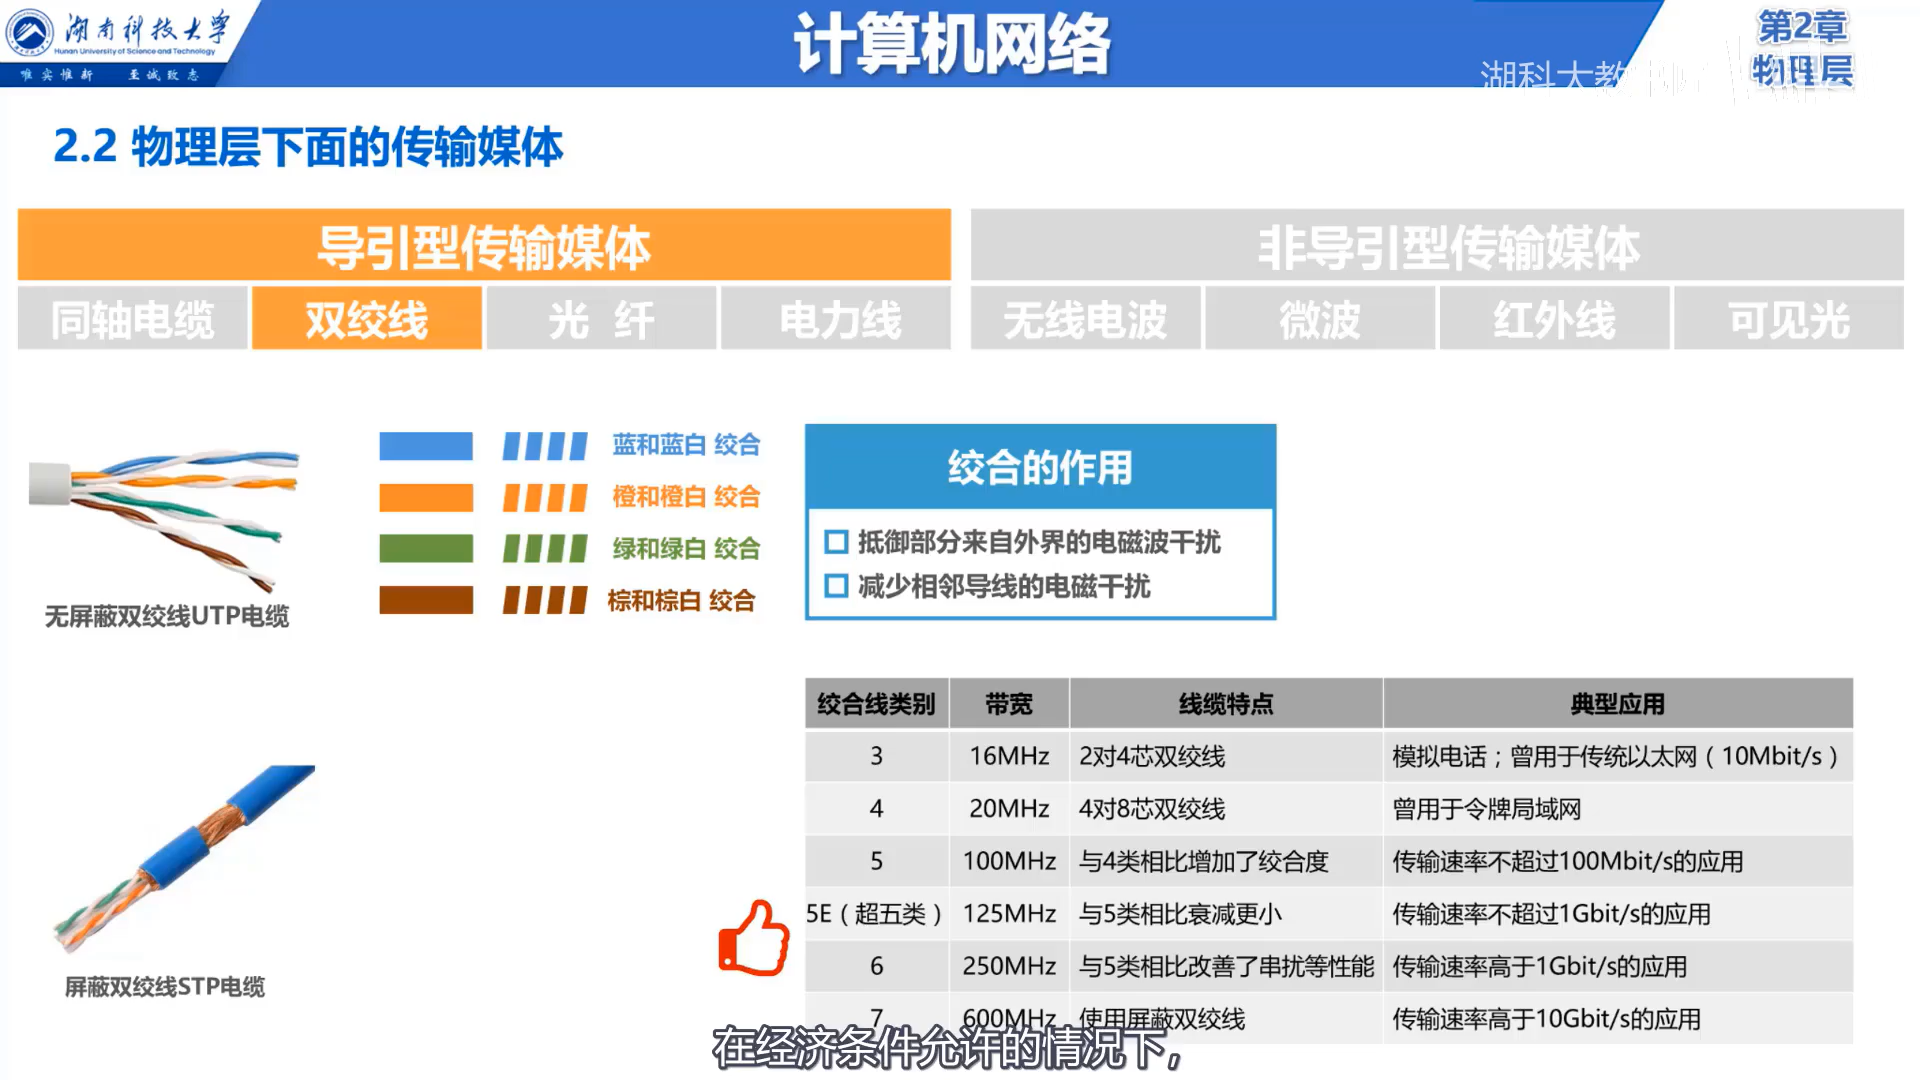Click the 屏蔽双绞线STP电缆 caption

[x=165, y=987]
